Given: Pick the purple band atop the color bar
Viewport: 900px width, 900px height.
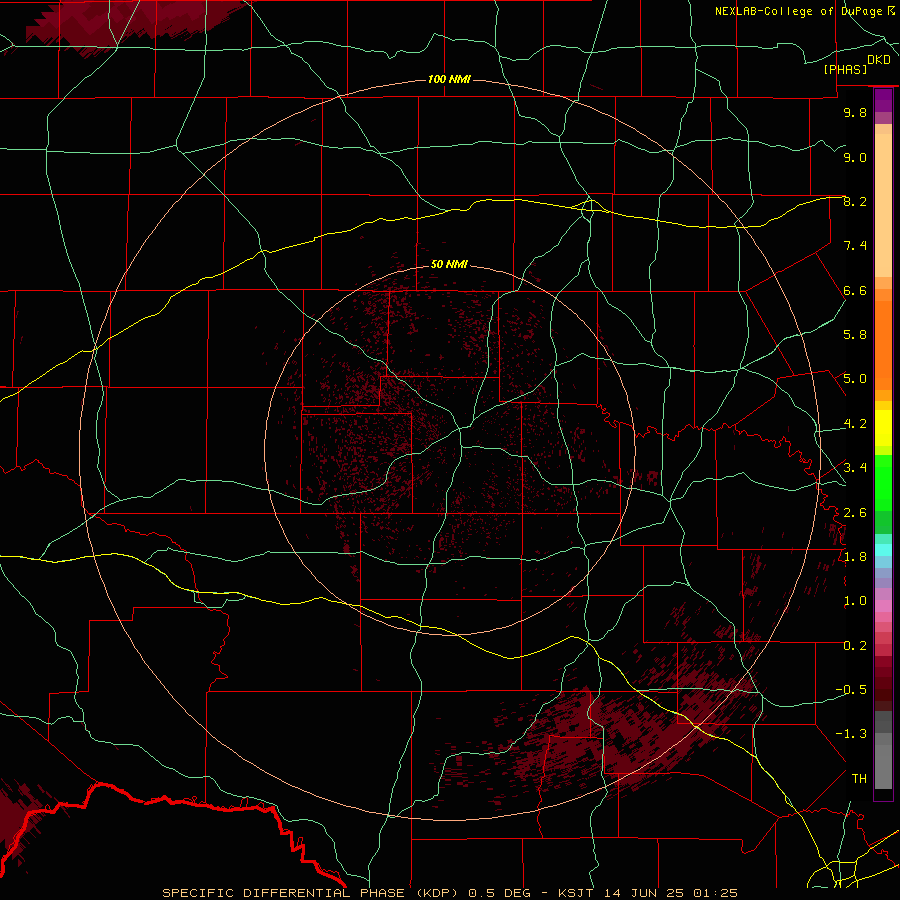Looking at the screenshot, I should point(883,100).
